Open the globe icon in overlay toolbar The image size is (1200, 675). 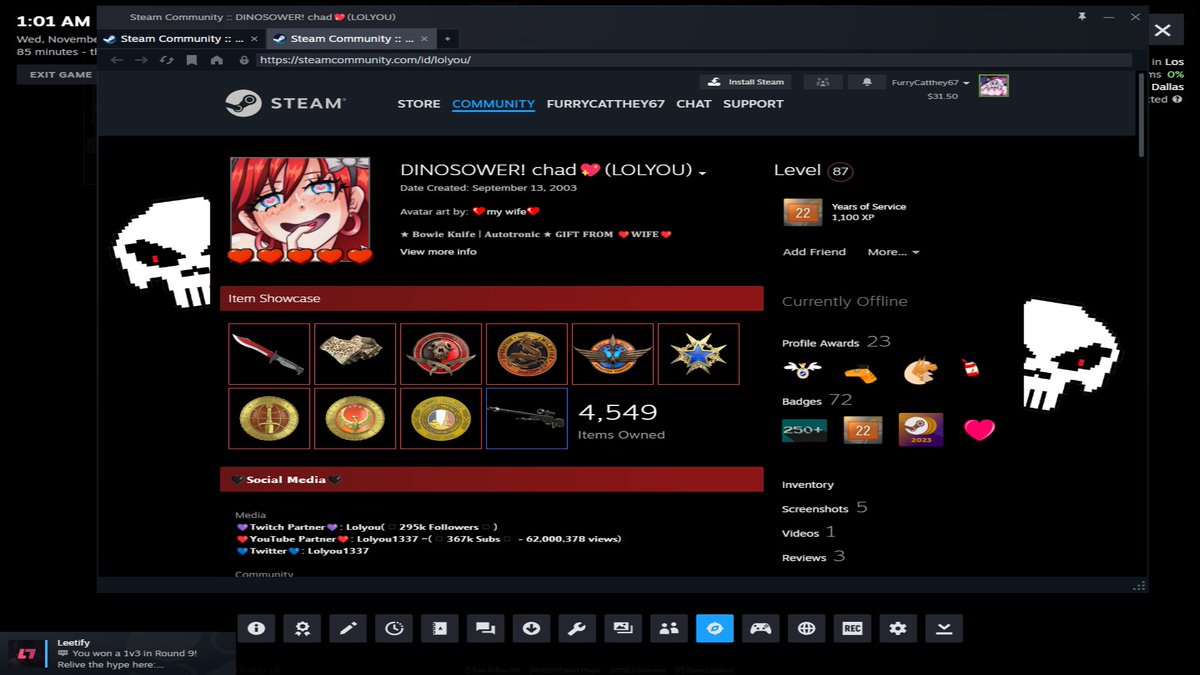pos(806,628)
